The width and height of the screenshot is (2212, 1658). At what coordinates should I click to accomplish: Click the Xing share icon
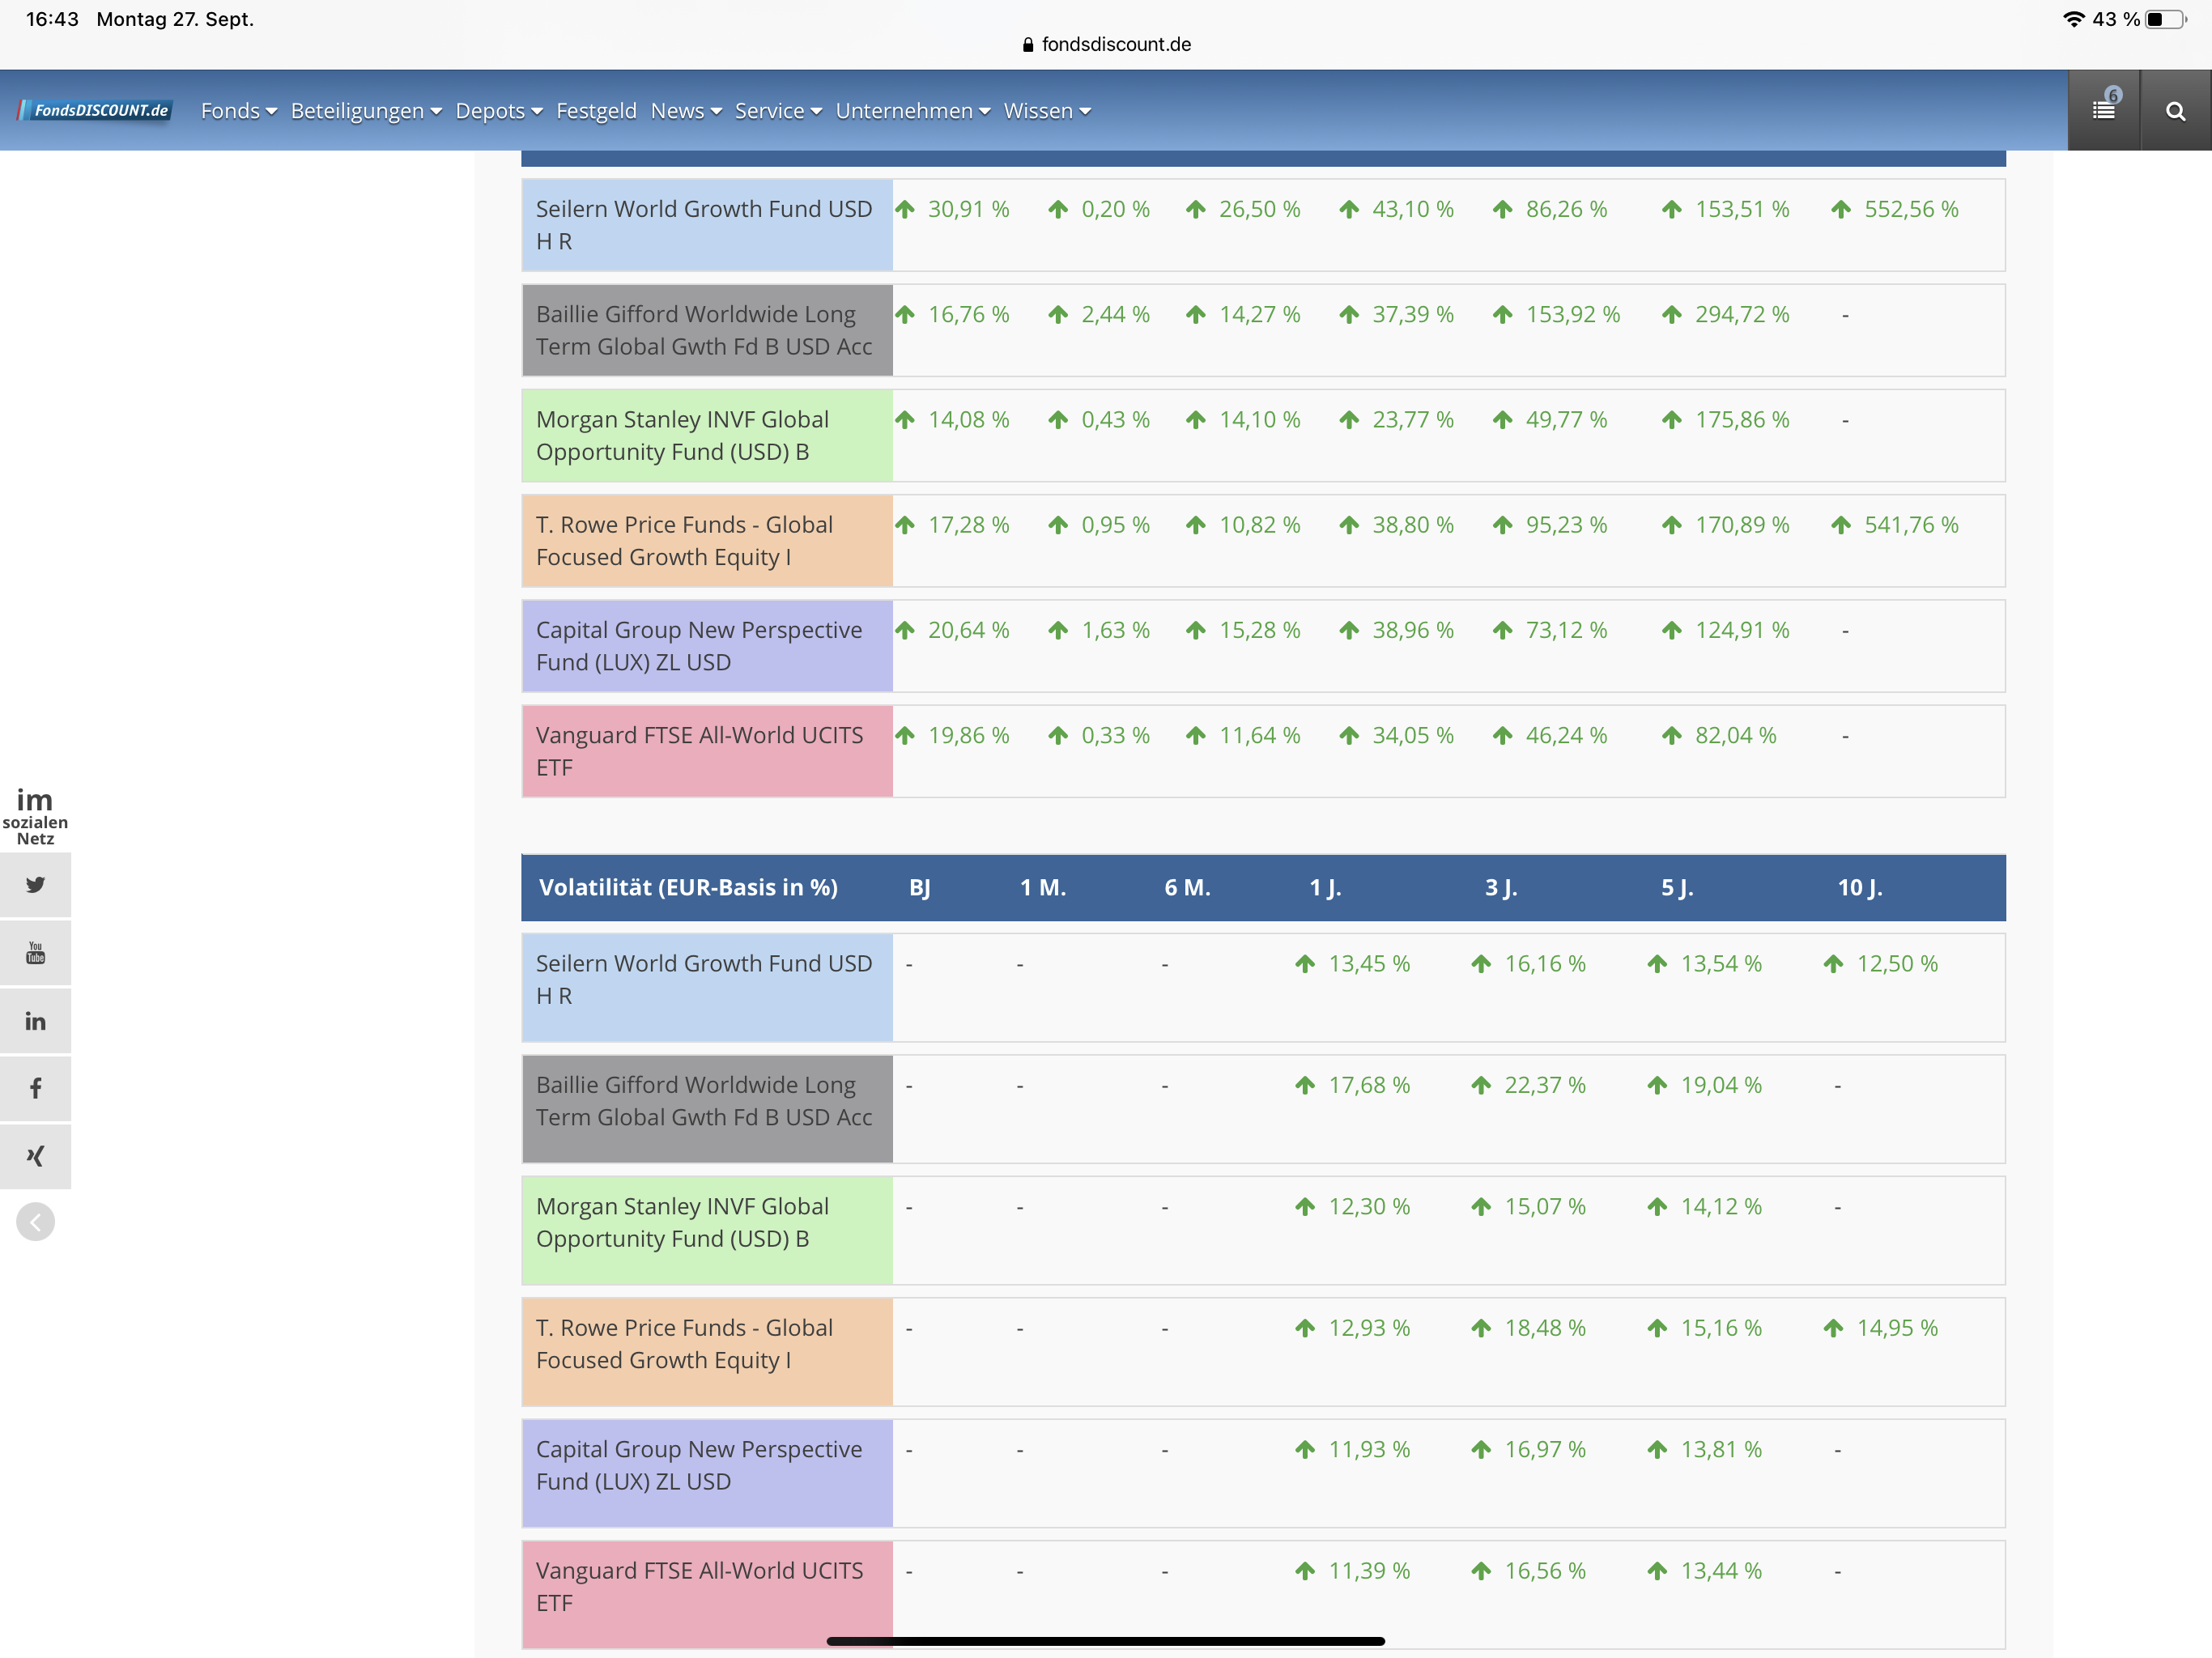[35, 1156]
